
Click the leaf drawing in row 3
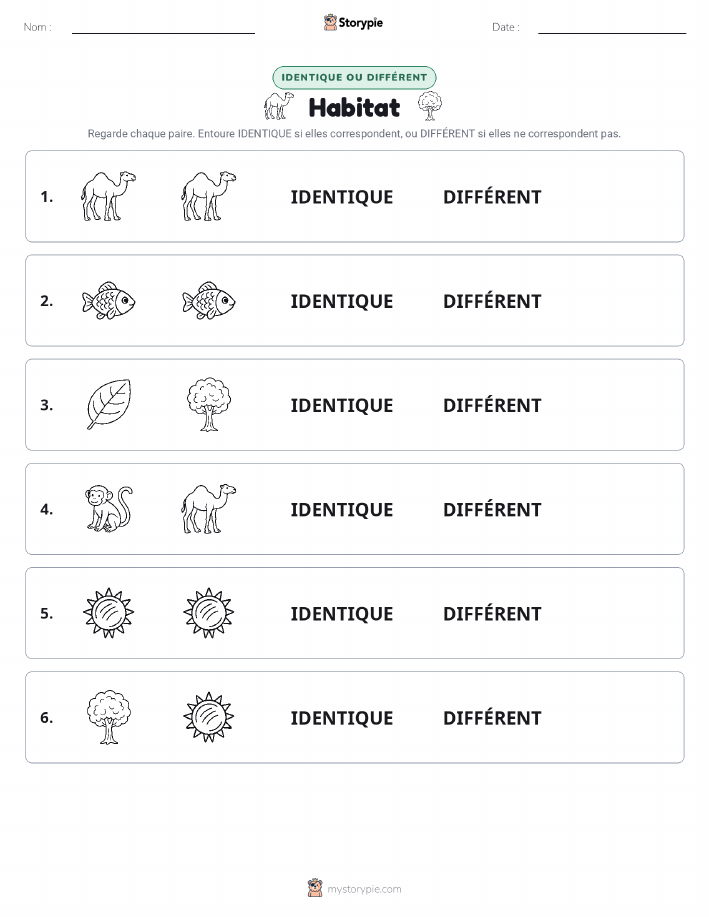109,404
